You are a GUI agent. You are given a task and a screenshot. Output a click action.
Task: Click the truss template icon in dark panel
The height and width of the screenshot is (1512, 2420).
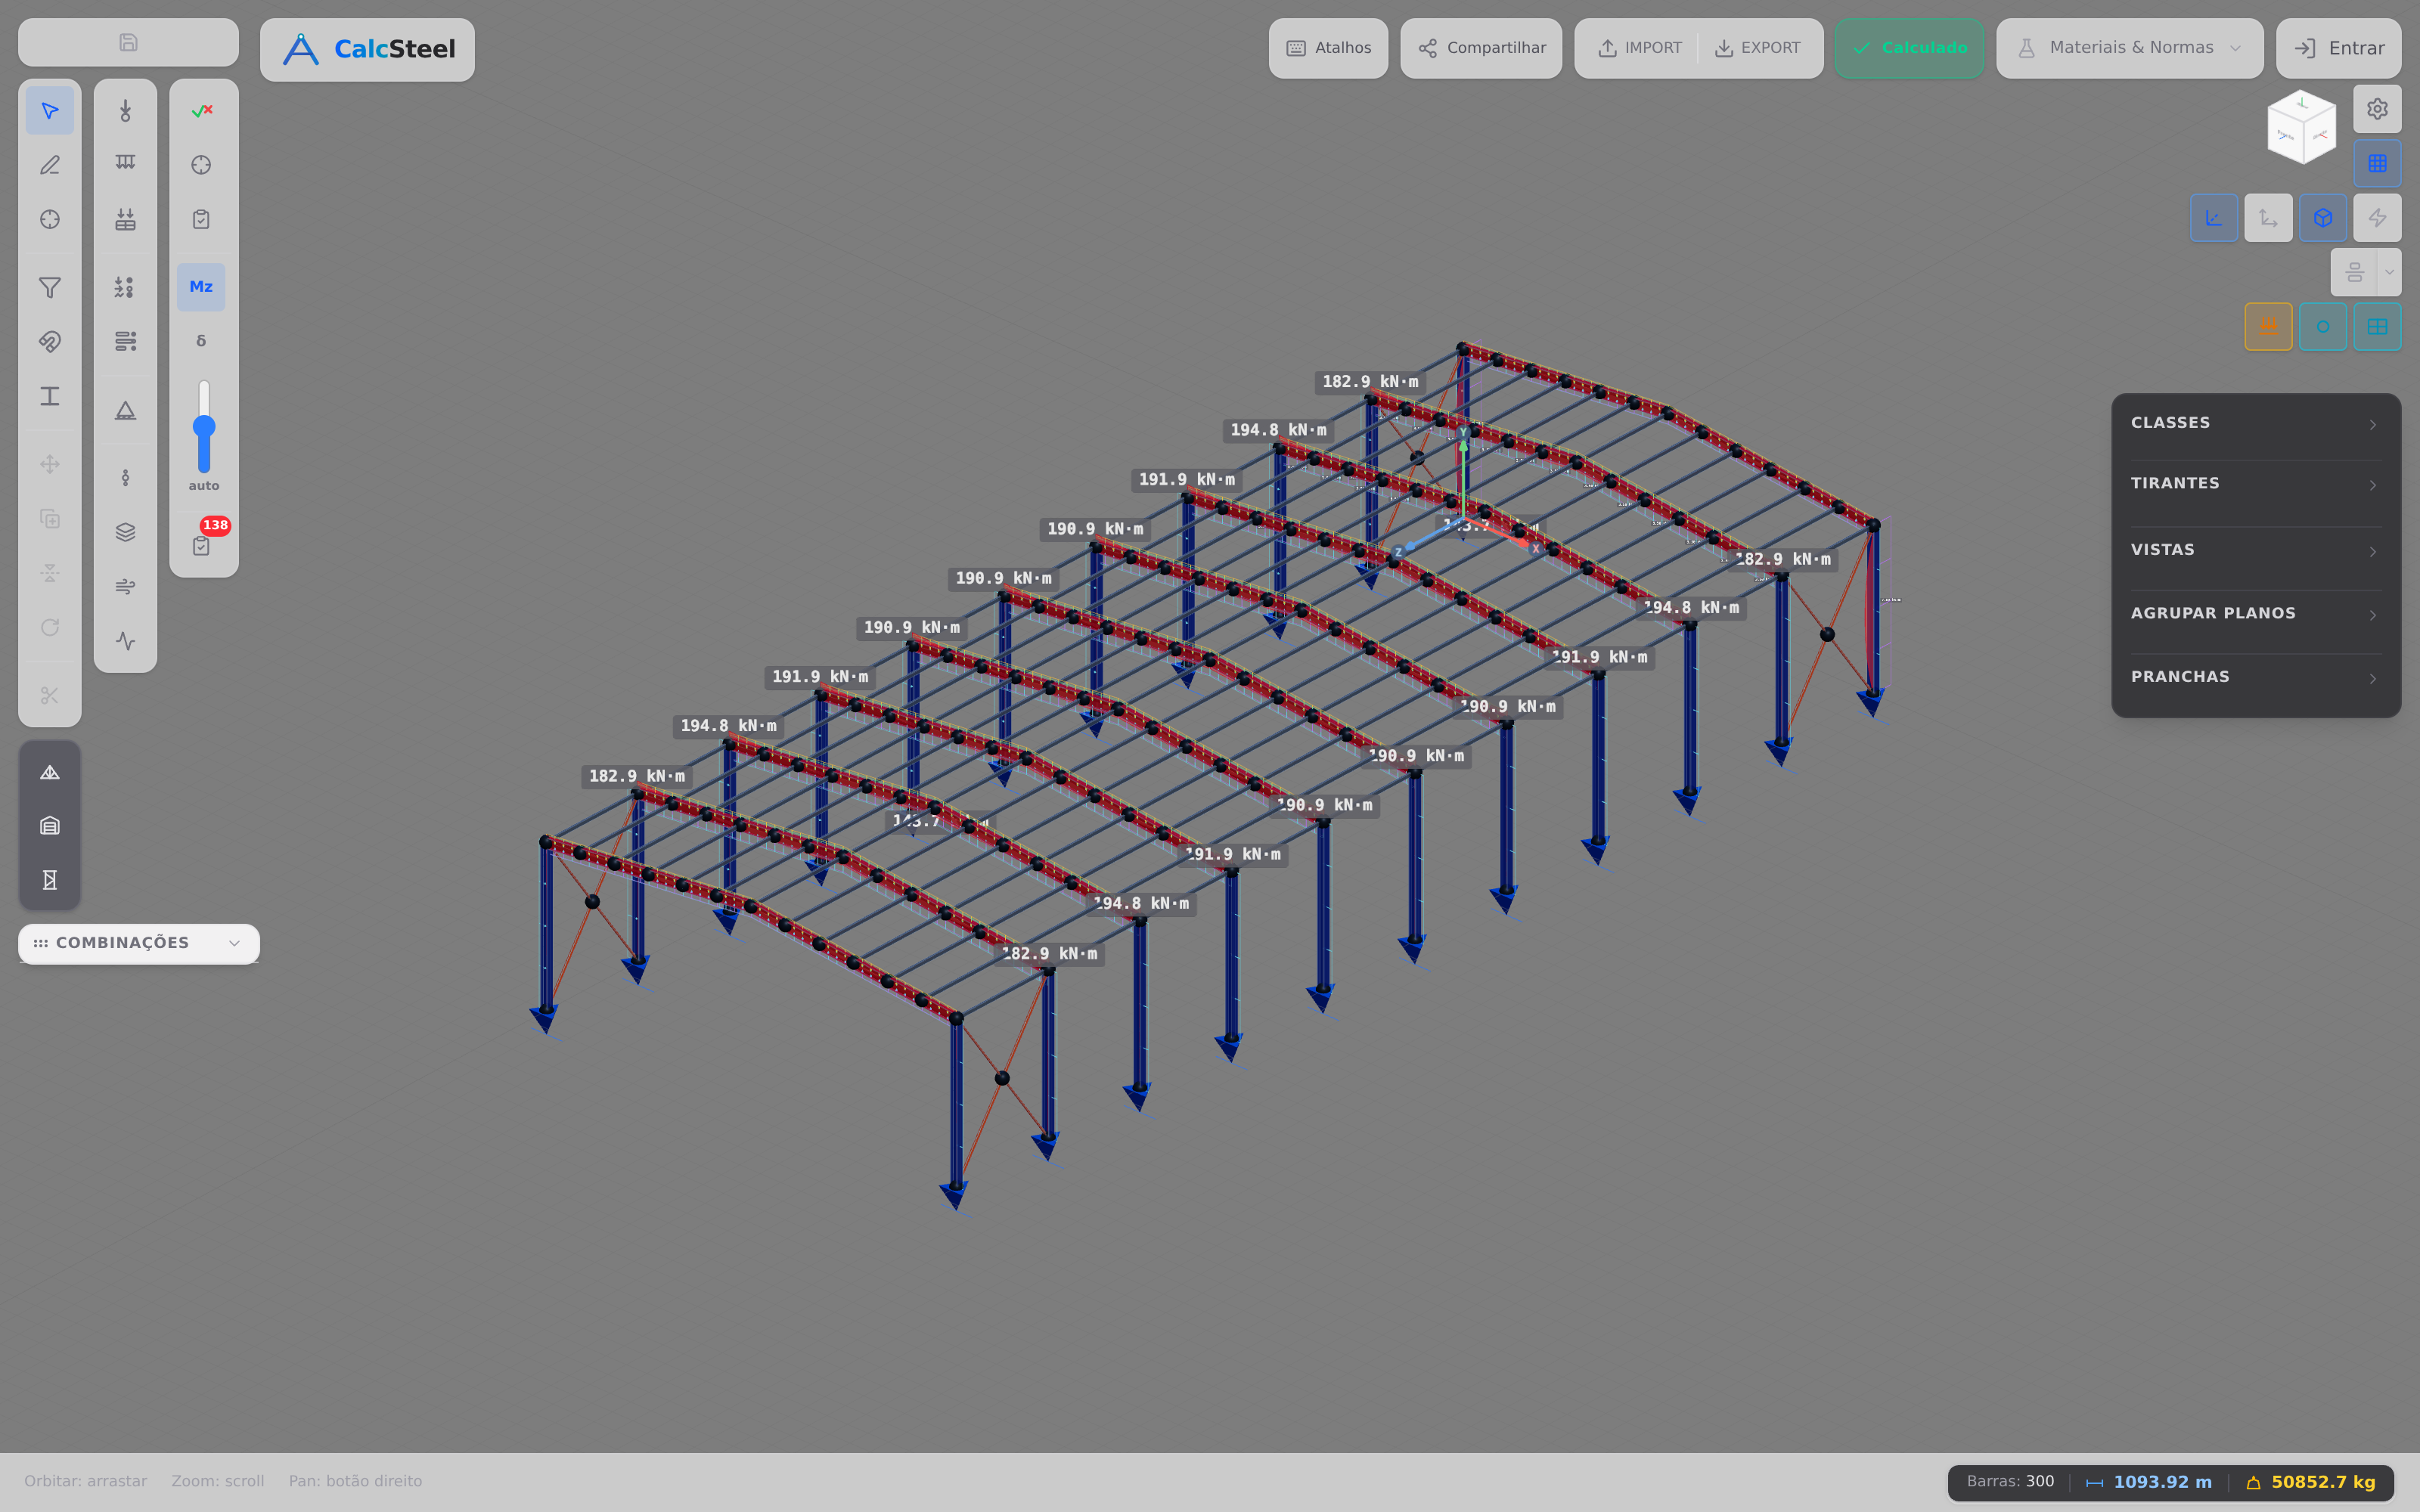[x=49, y=773]
